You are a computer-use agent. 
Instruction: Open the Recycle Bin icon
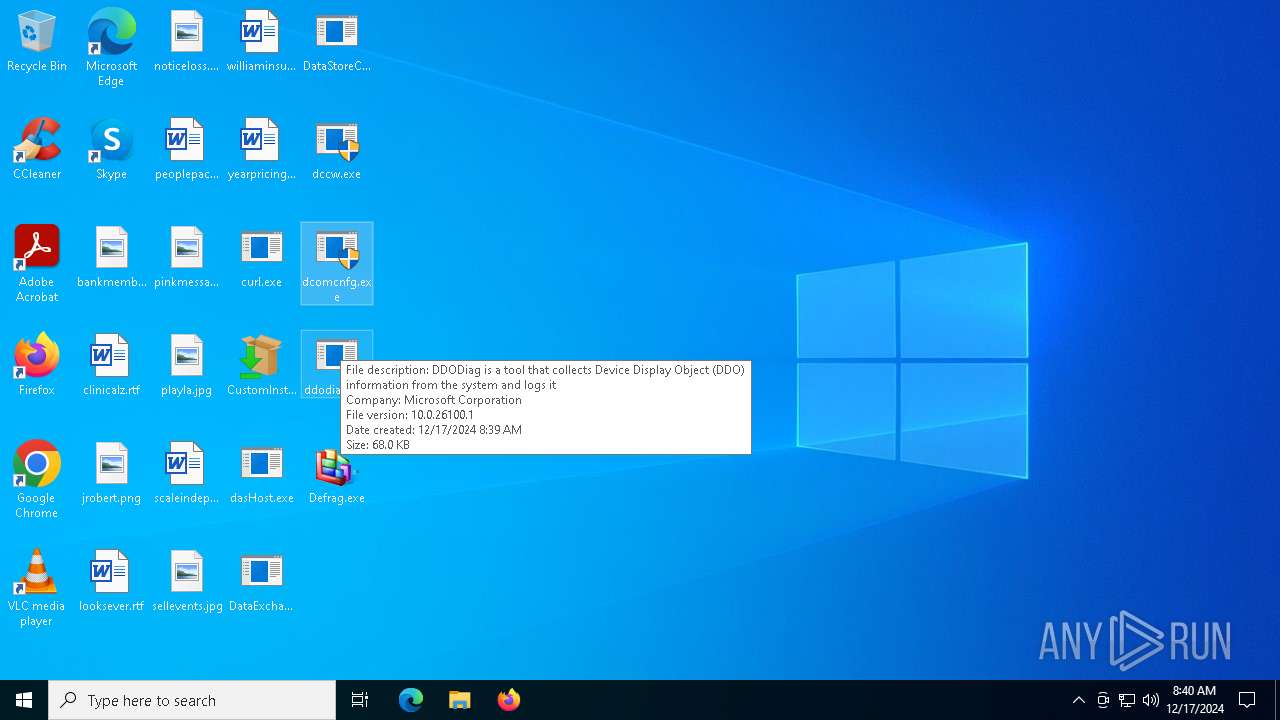pyautogui.click(x=37, y=42)
